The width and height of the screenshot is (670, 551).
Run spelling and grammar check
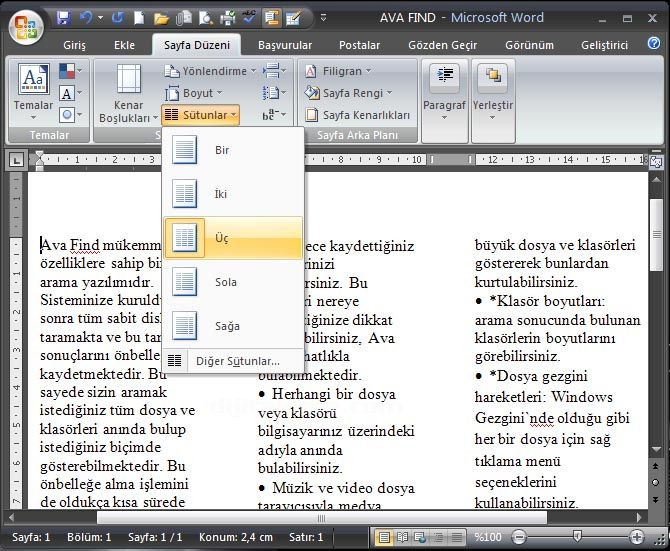(x=249, y=18)
